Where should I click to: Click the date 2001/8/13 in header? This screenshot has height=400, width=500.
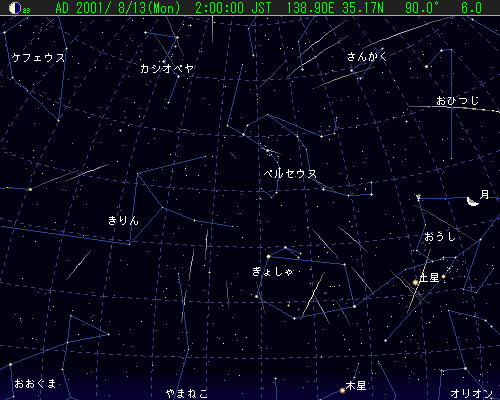118,8
